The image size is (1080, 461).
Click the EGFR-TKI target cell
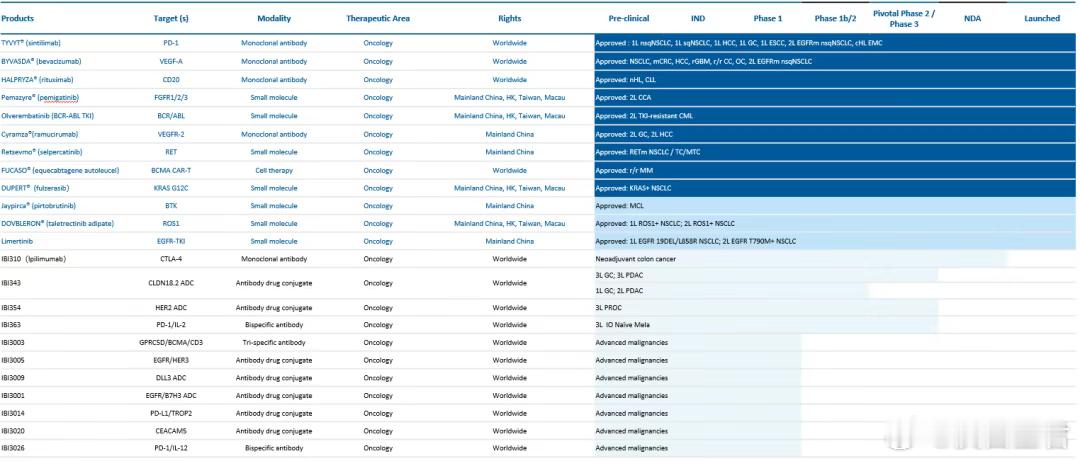click(x=171, y=241)
